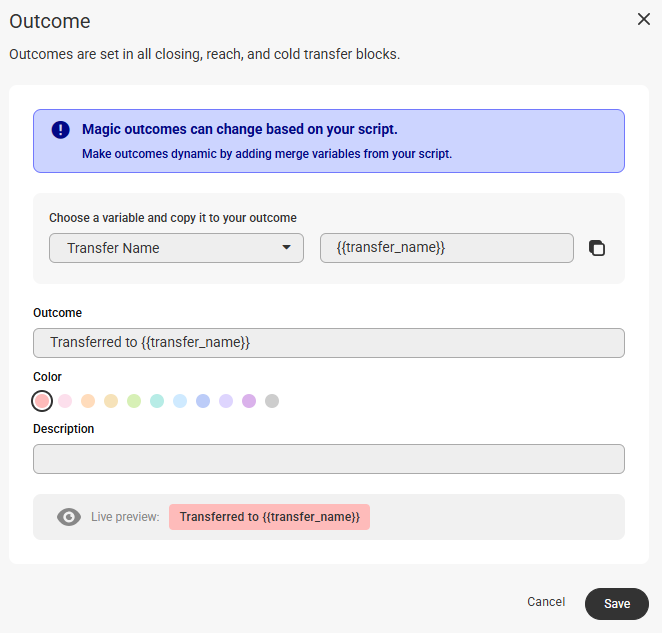Close the Outcome dialog with the X
The width and height of the screenshot is (662, 633).
point(643,19)
